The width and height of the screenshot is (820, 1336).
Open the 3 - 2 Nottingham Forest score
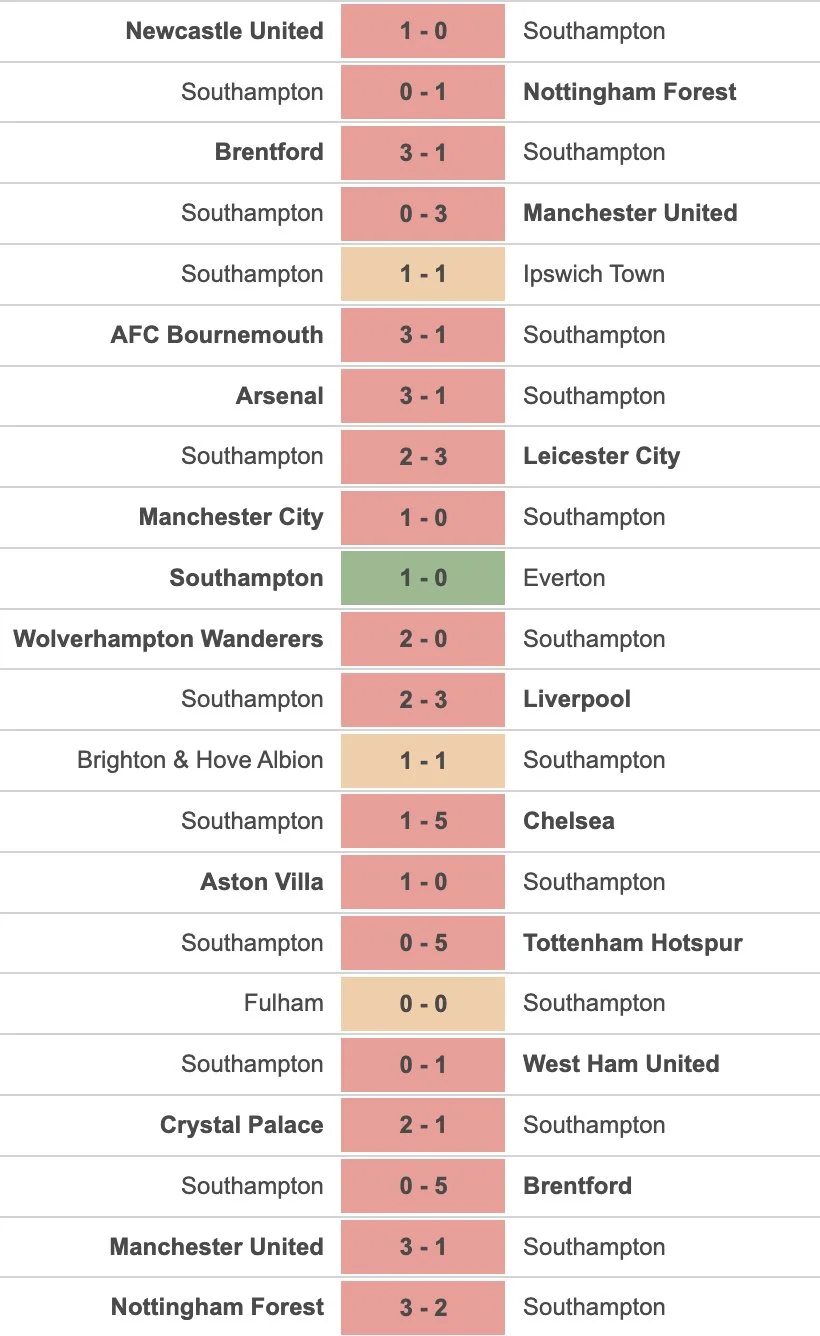point(422,1307)
